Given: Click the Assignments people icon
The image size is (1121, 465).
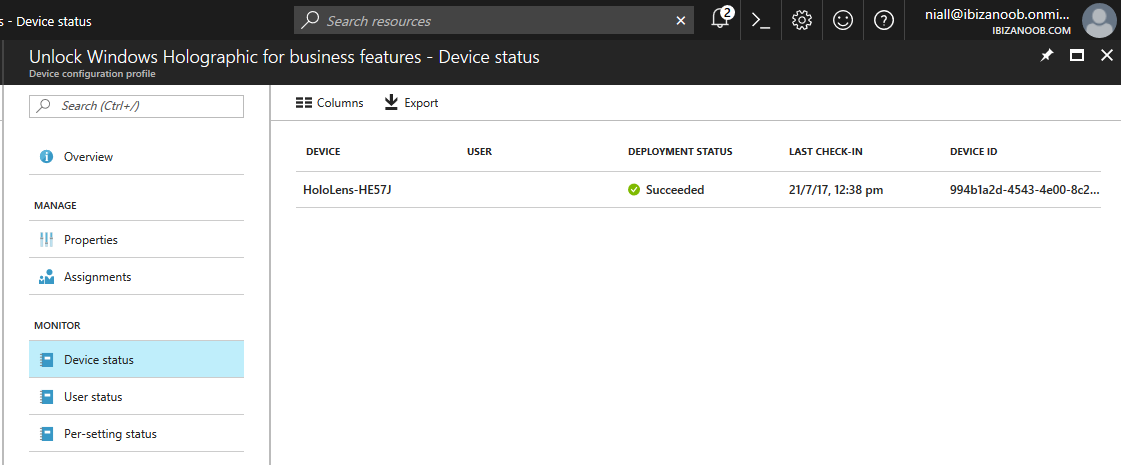Looking at the screenshot, I should click(46, 277).
